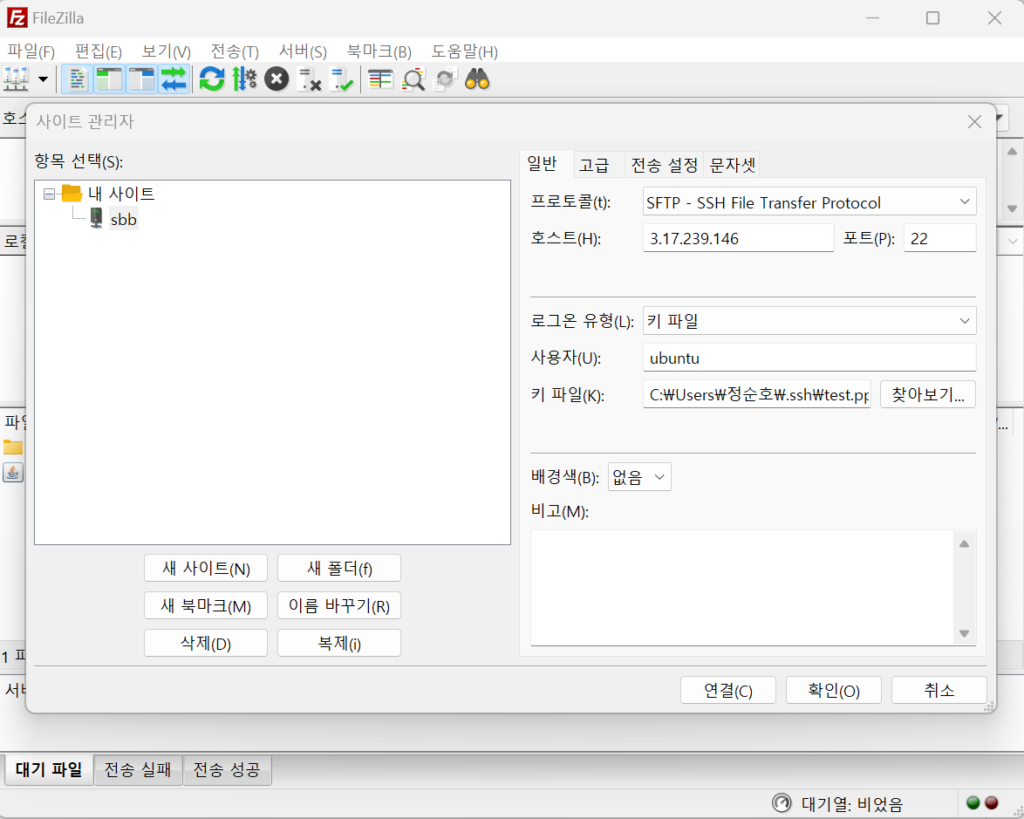Click the coffee cup file icon behind dialog

(13, 472)
